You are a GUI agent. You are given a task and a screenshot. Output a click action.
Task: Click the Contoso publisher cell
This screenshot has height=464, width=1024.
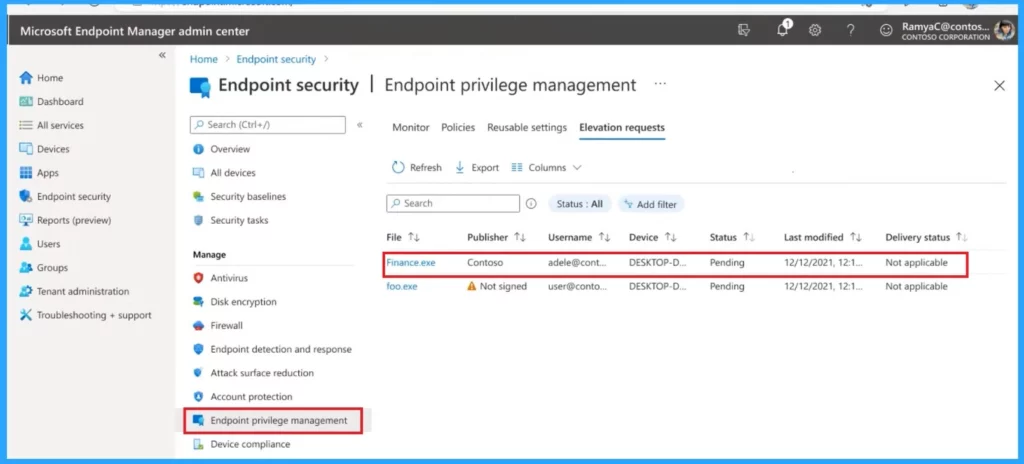(x=485, y=263)
